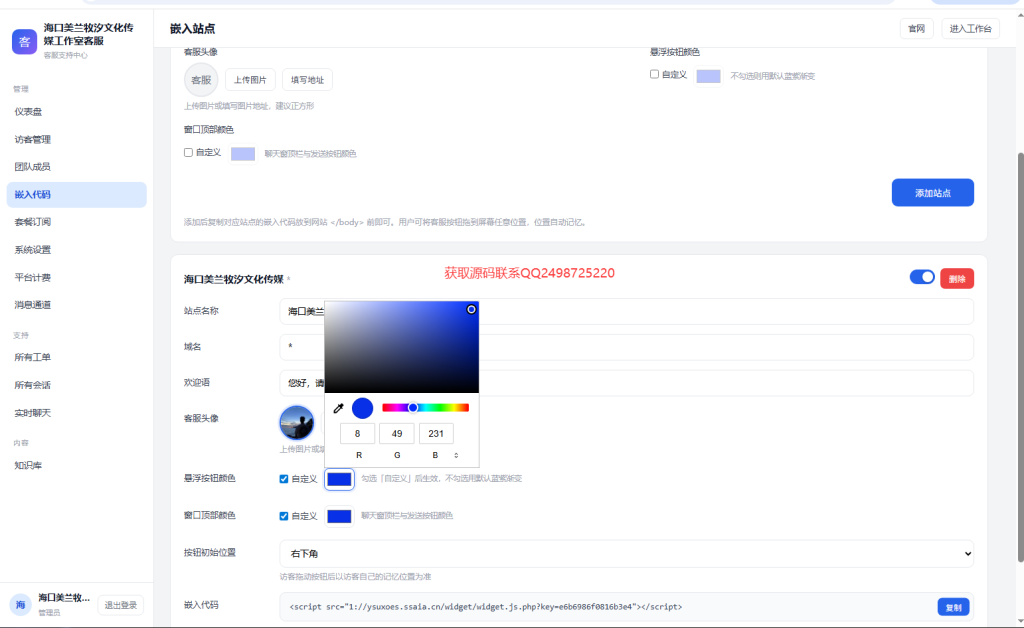Screen dimensions: 1024x628
Task: Click 进入工作台 button
Action: pos(970,29)
